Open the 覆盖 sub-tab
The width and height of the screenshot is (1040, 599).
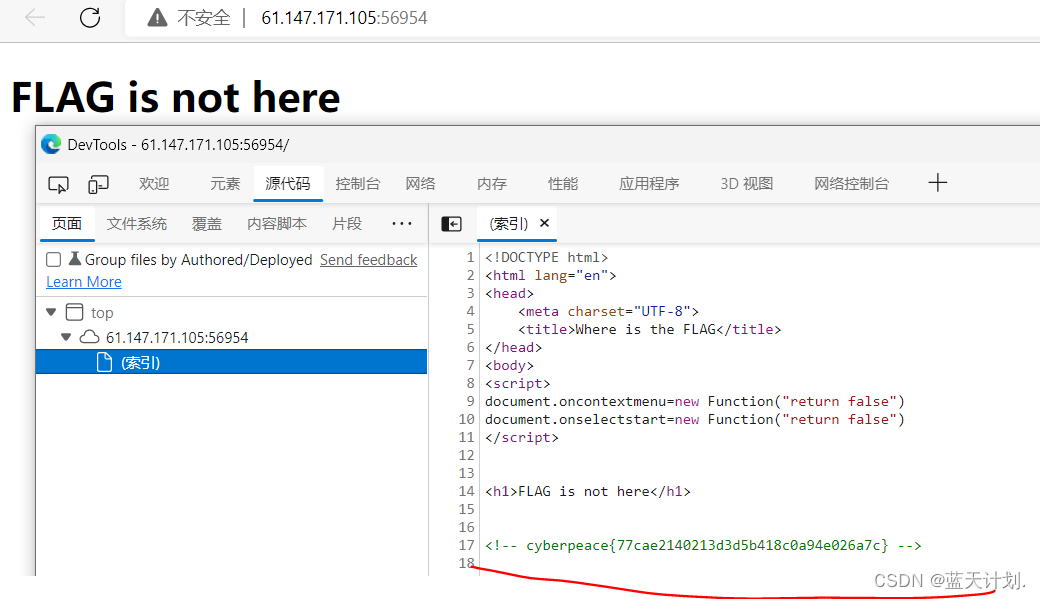207,224
